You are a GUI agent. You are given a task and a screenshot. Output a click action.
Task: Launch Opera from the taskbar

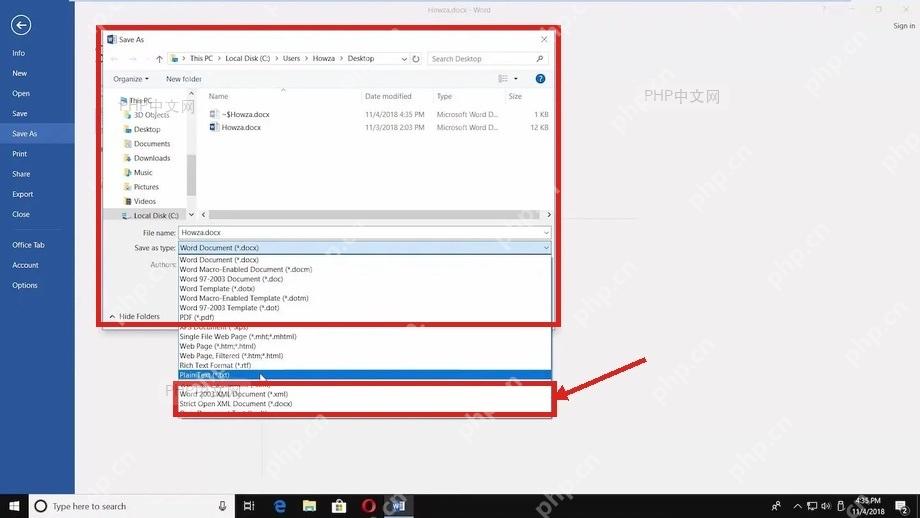click(x=368, y=506)
